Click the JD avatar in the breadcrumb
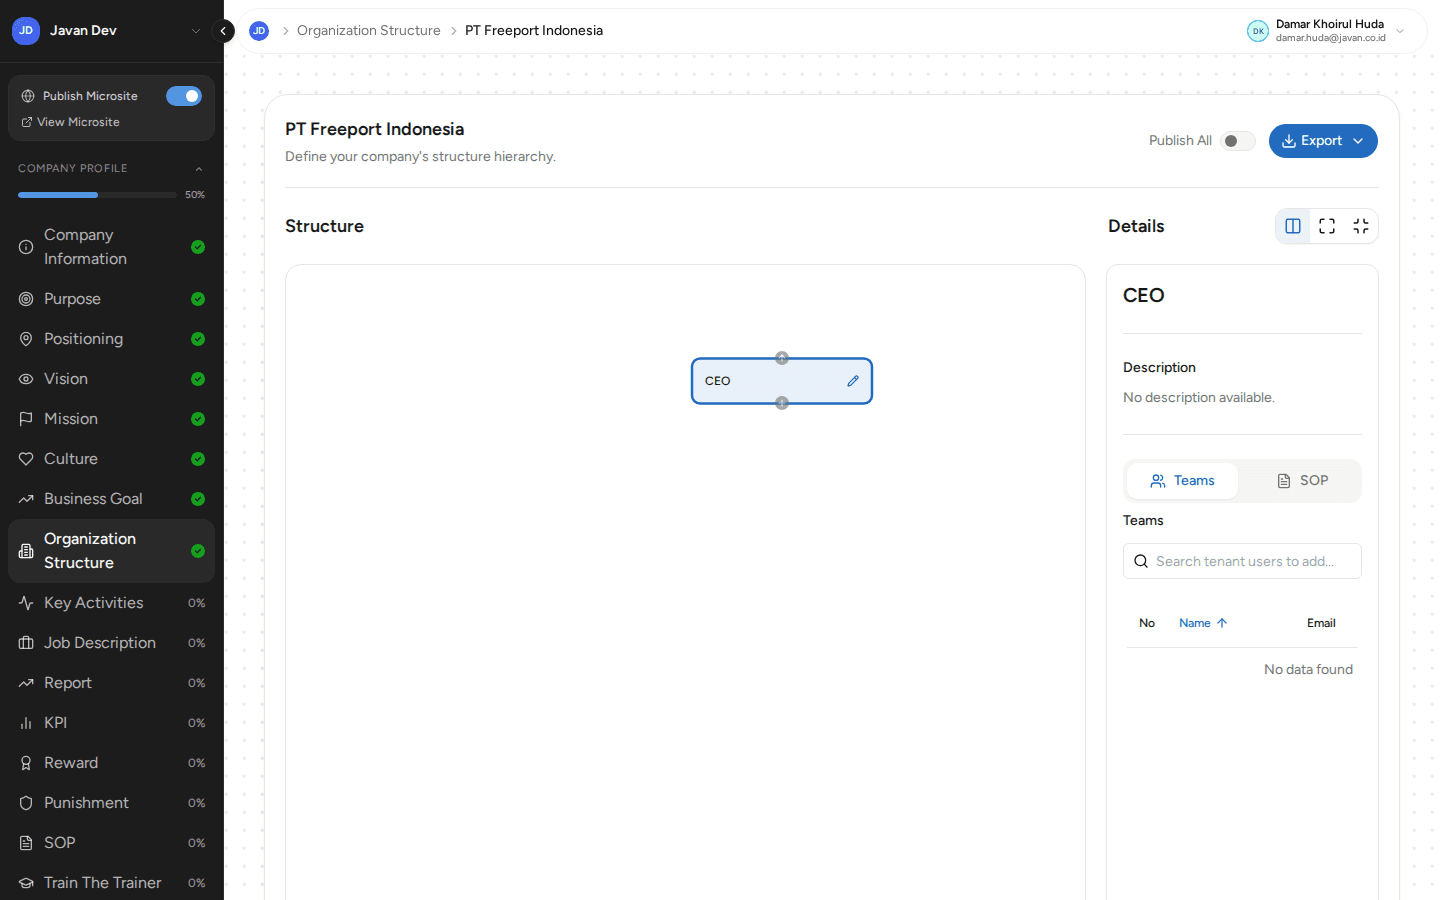The height and width of the screenshot is (900, 1440). pyautogui.click(x=259, y=31)
